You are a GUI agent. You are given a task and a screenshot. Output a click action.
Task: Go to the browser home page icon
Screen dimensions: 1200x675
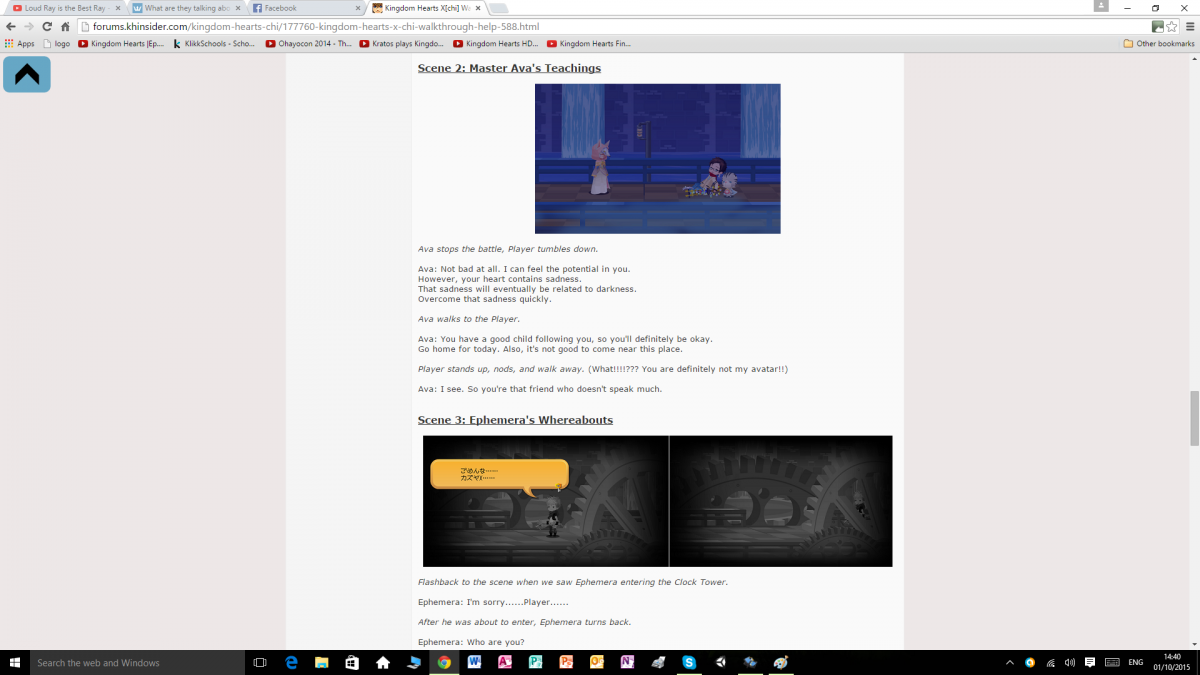point(65,27)
